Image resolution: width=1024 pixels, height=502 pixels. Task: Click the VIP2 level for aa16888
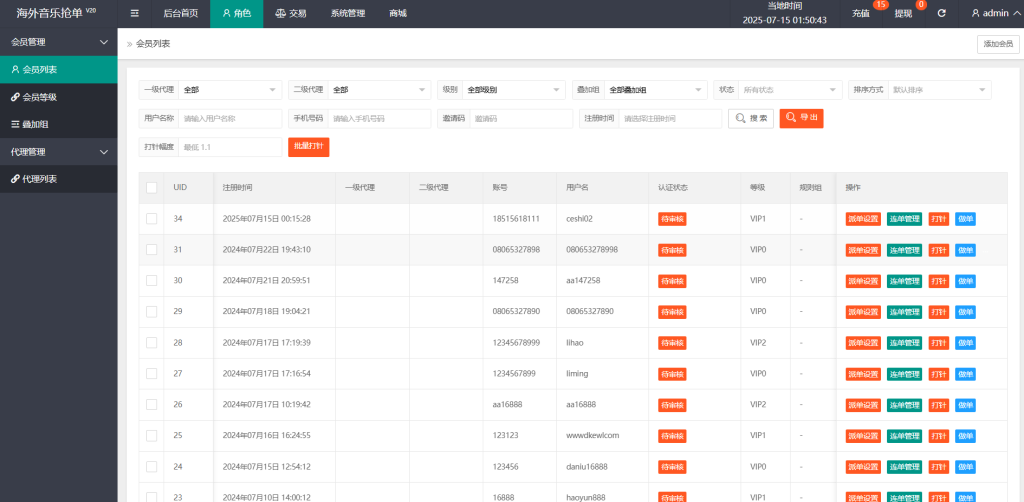click(x=758, y=404)
